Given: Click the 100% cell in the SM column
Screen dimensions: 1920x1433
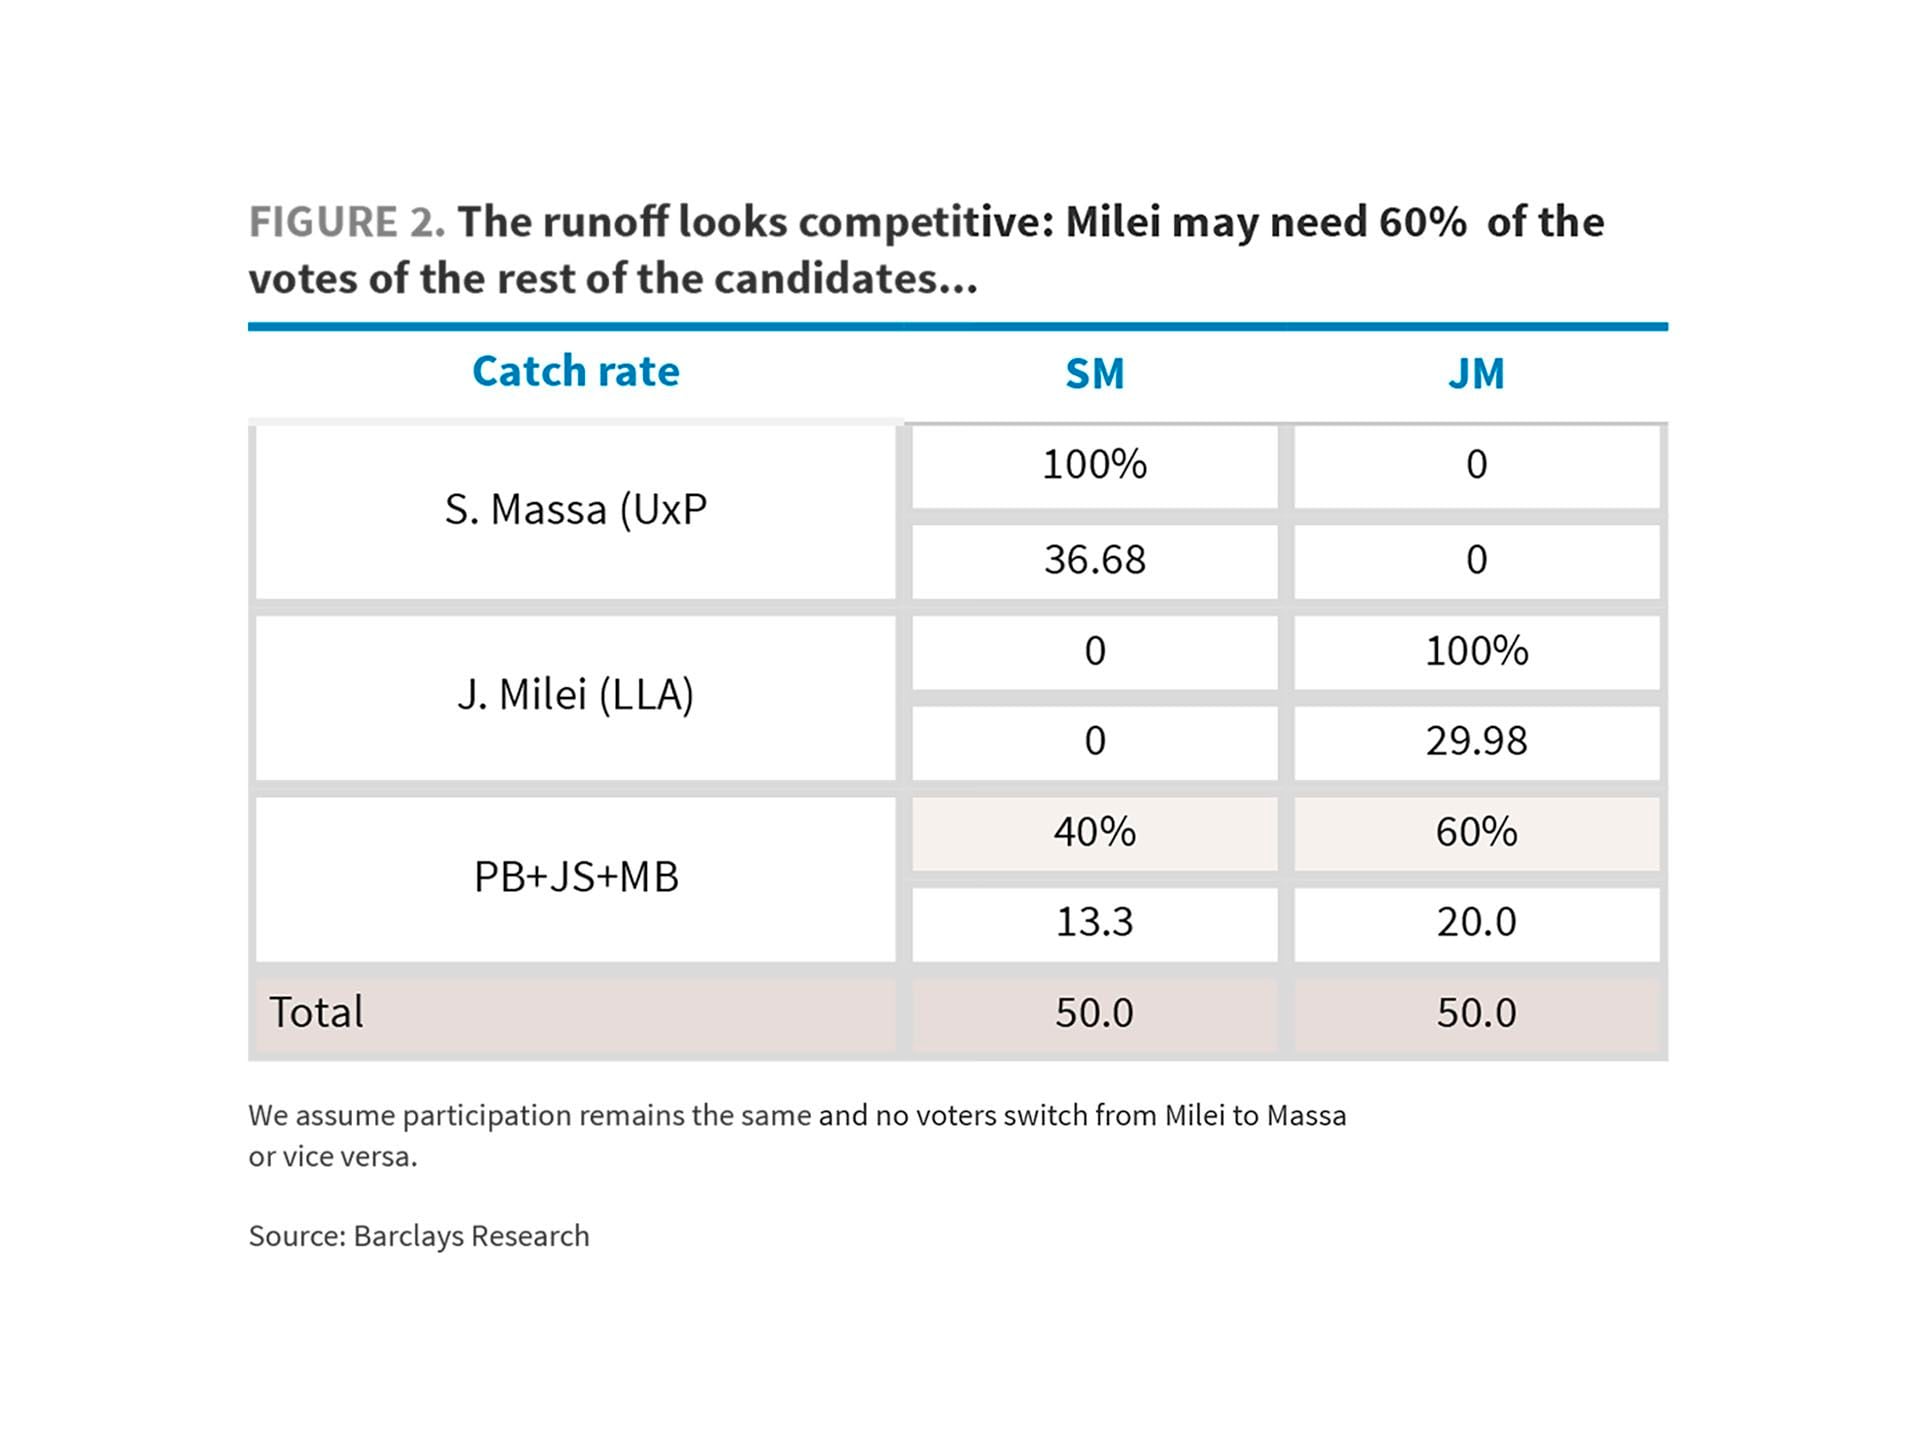Looking at the screenshot, I should (x=1094, y=465).
